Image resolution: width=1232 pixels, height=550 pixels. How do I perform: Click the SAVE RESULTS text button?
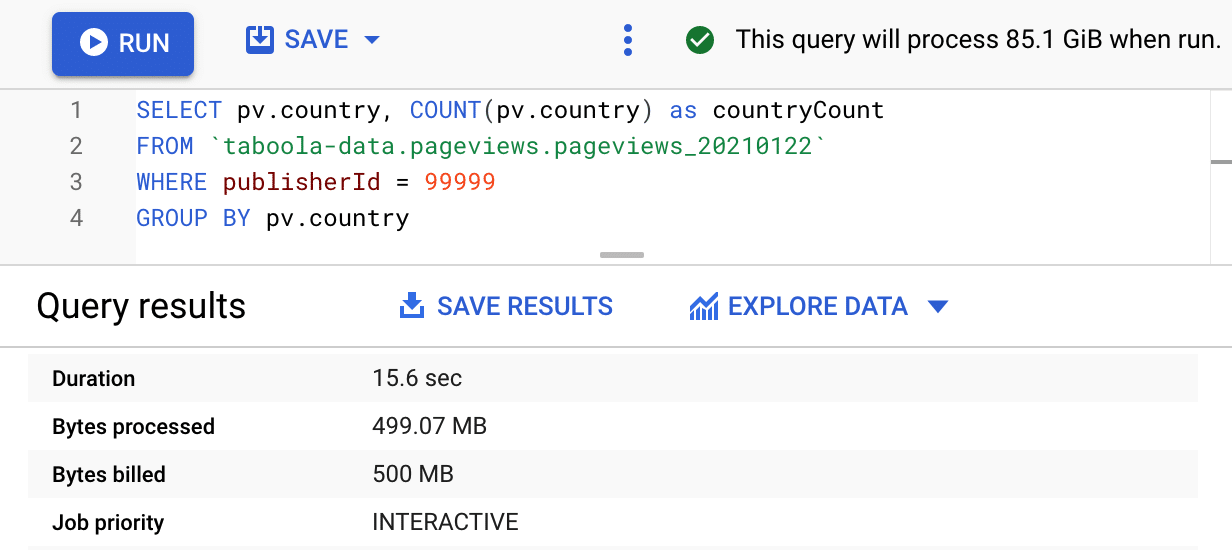click(x=525, y=306)
